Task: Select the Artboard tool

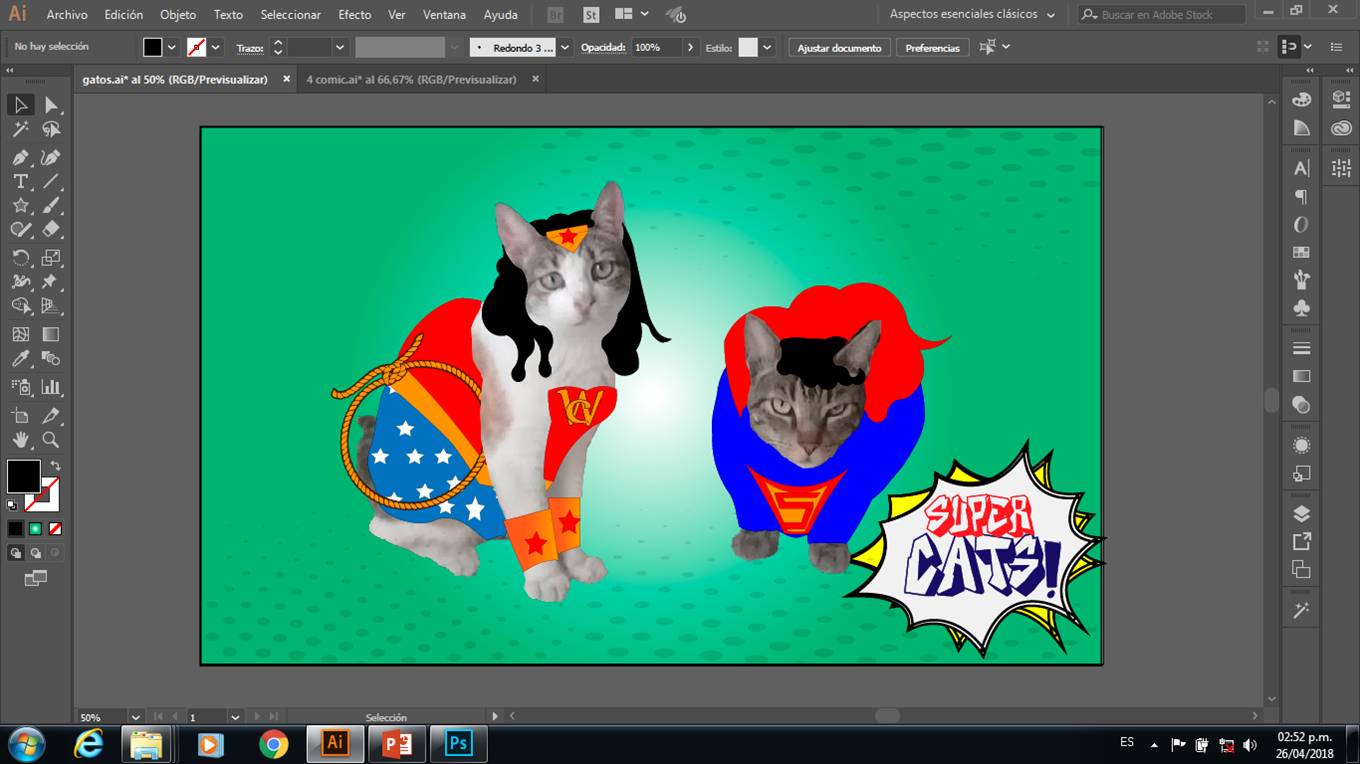Action: [x=20, y=415]
